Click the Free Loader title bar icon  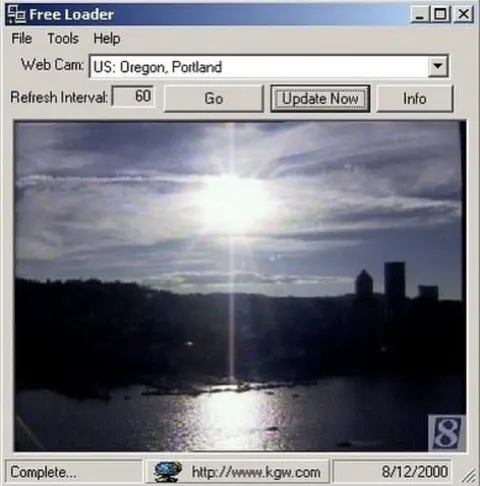click(x=16, y=14)
